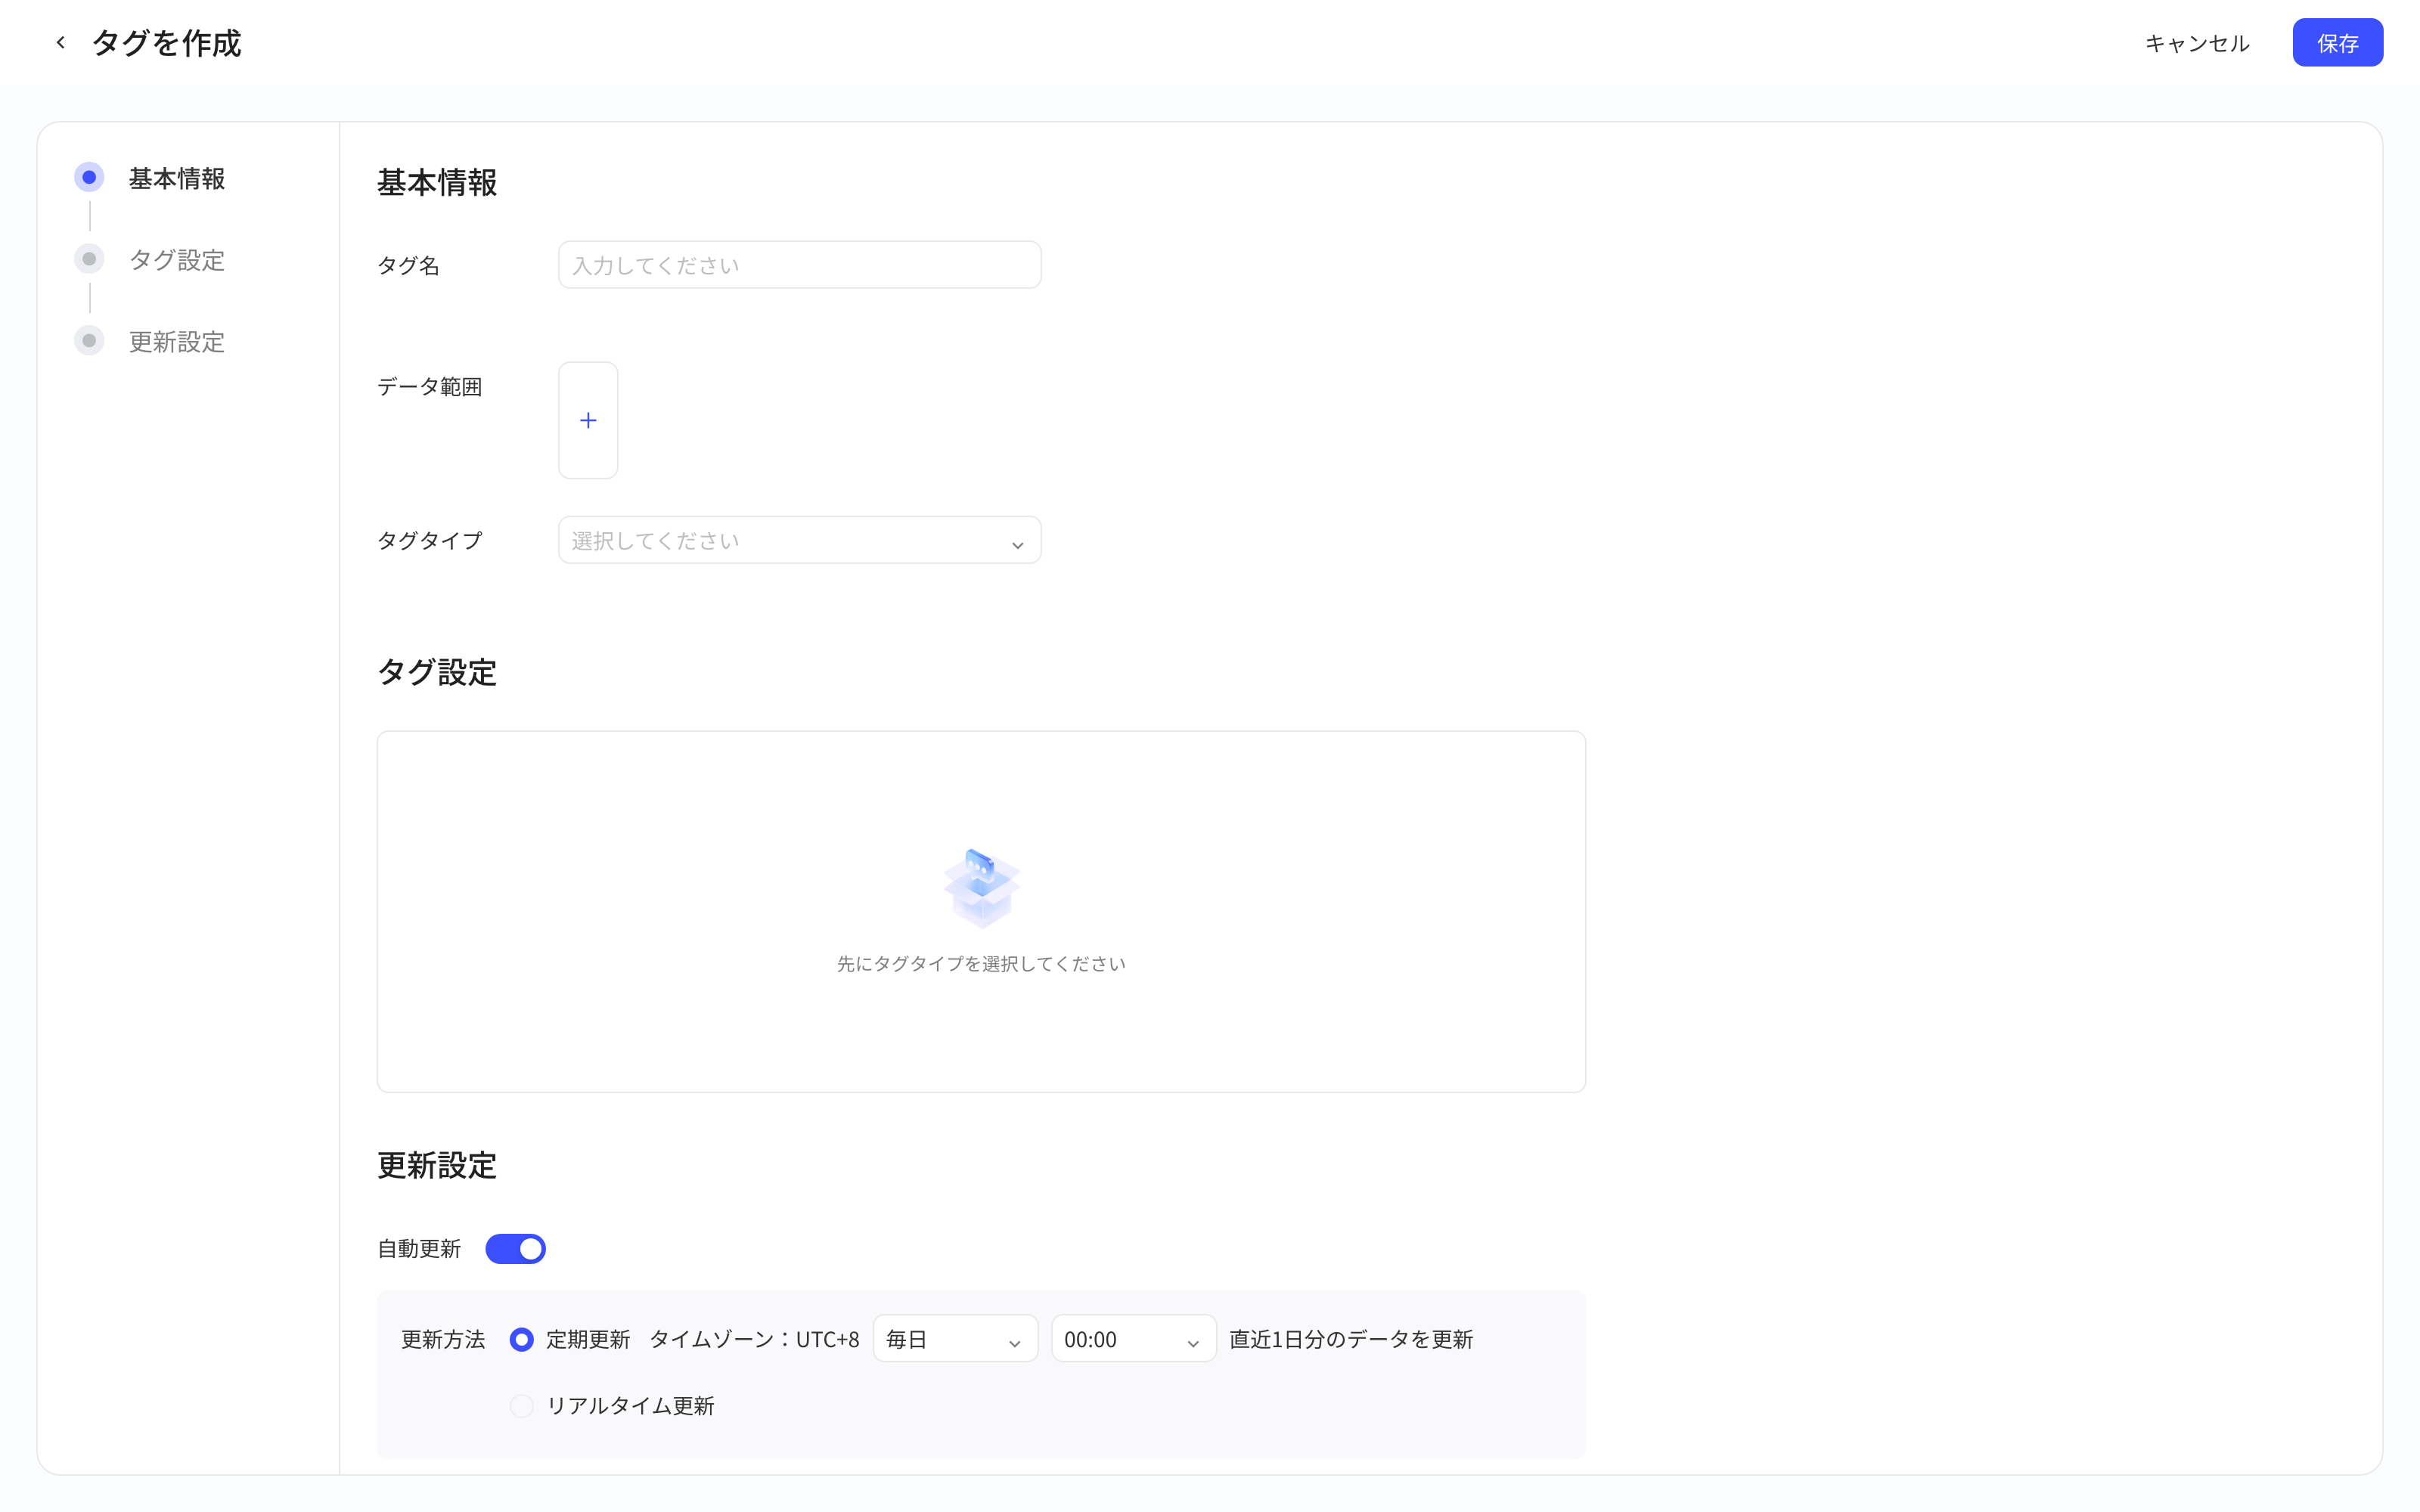
Task: Open the タグタイプ dropdown
Action: 799,540
